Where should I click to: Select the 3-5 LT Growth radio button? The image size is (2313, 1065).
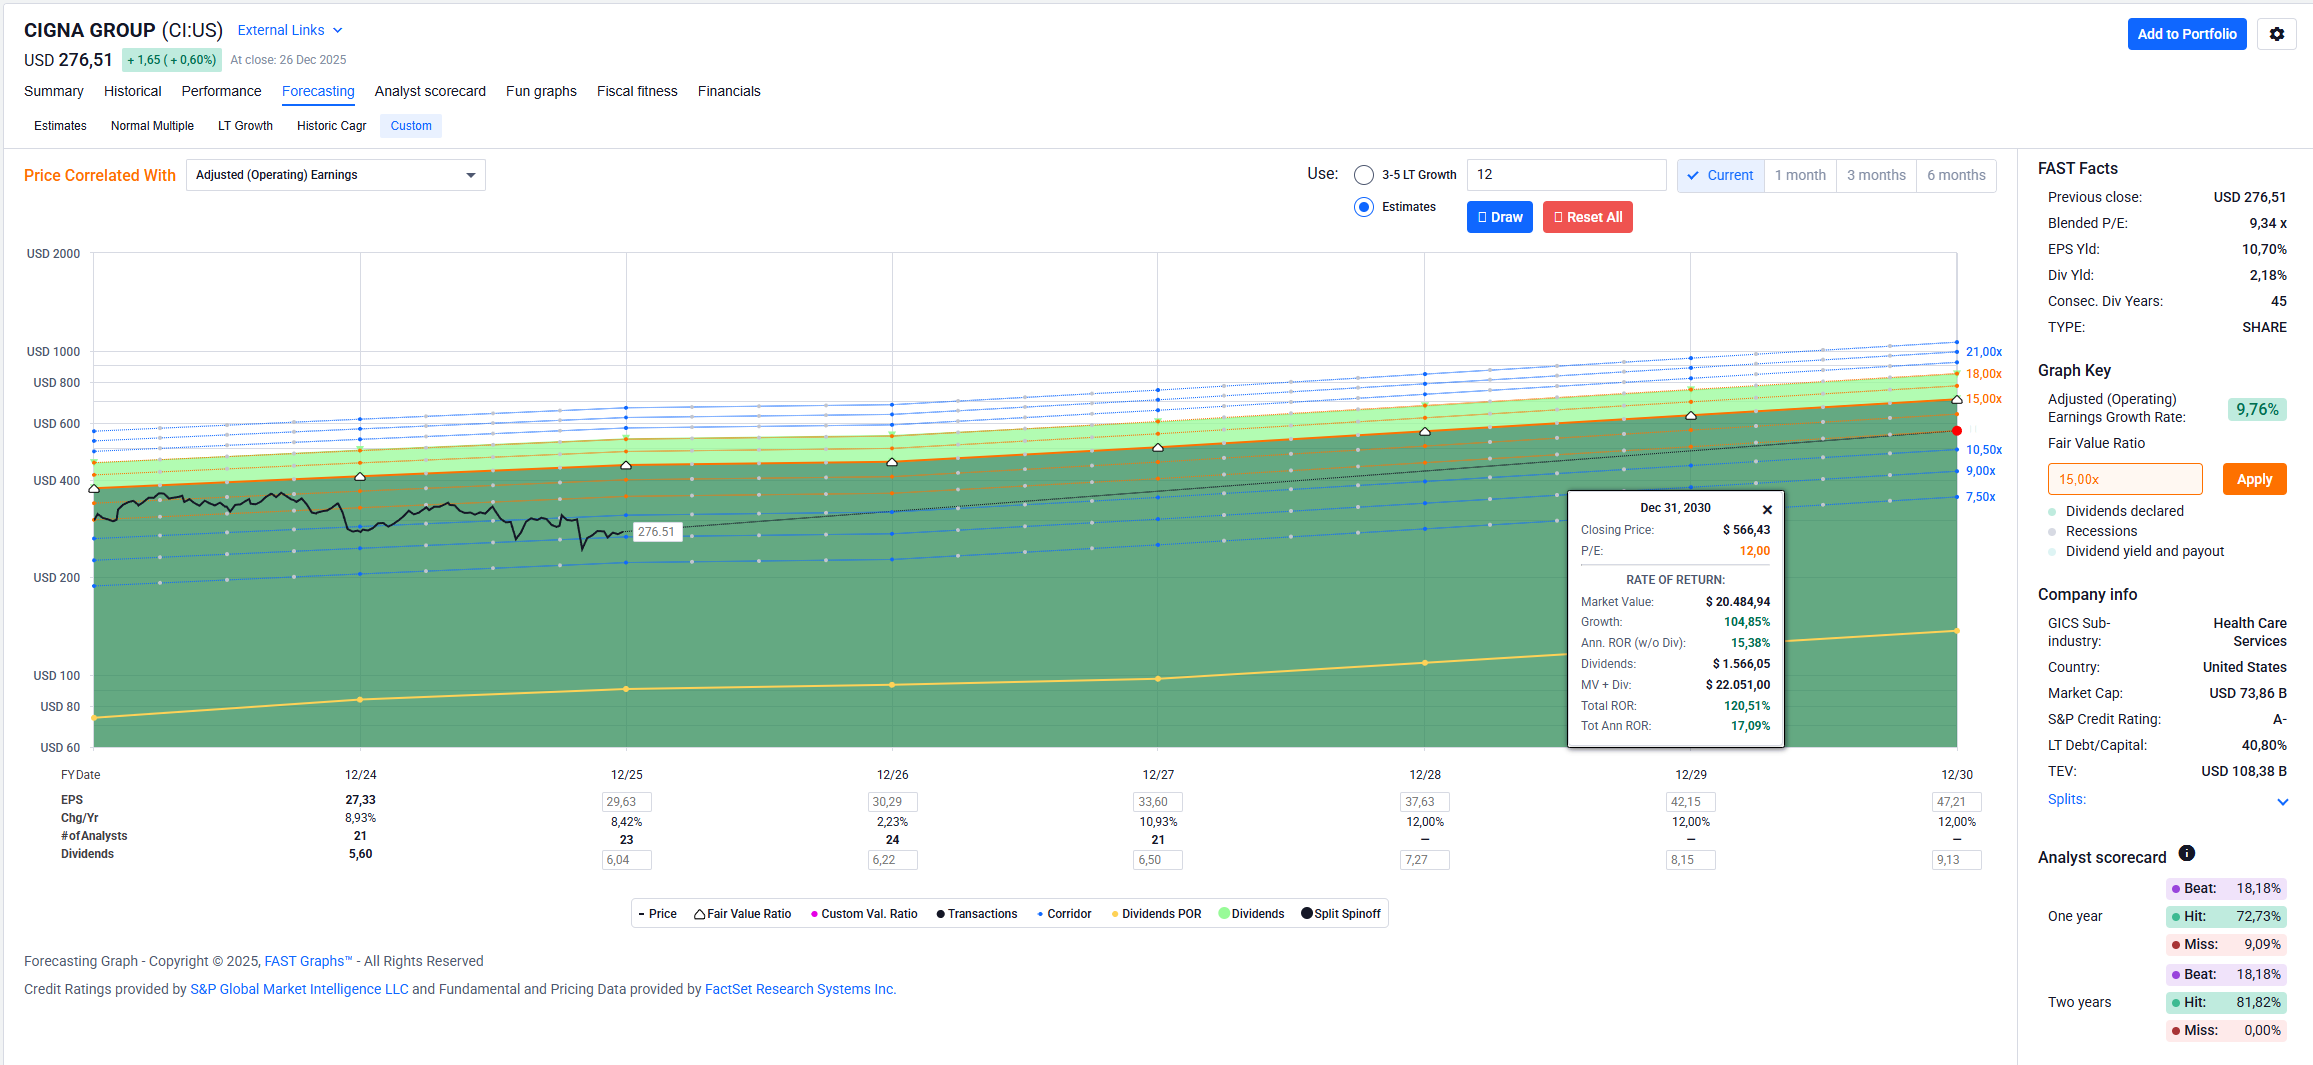point(1364,175)
